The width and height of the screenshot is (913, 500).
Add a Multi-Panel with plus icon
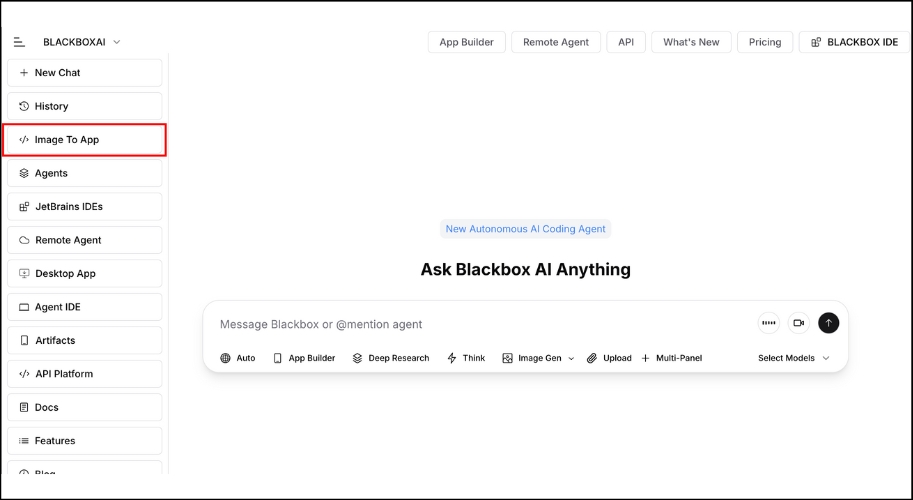671,358
